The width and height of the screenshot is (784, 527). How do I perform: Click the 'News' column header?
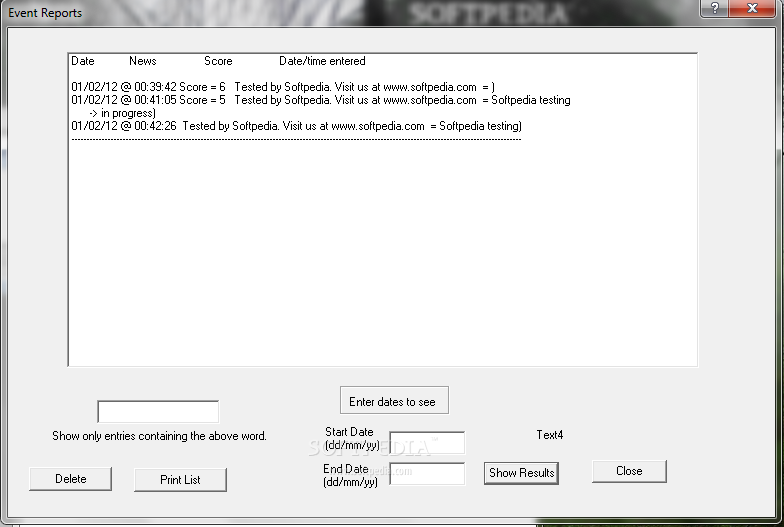click(x=142, y=61)
